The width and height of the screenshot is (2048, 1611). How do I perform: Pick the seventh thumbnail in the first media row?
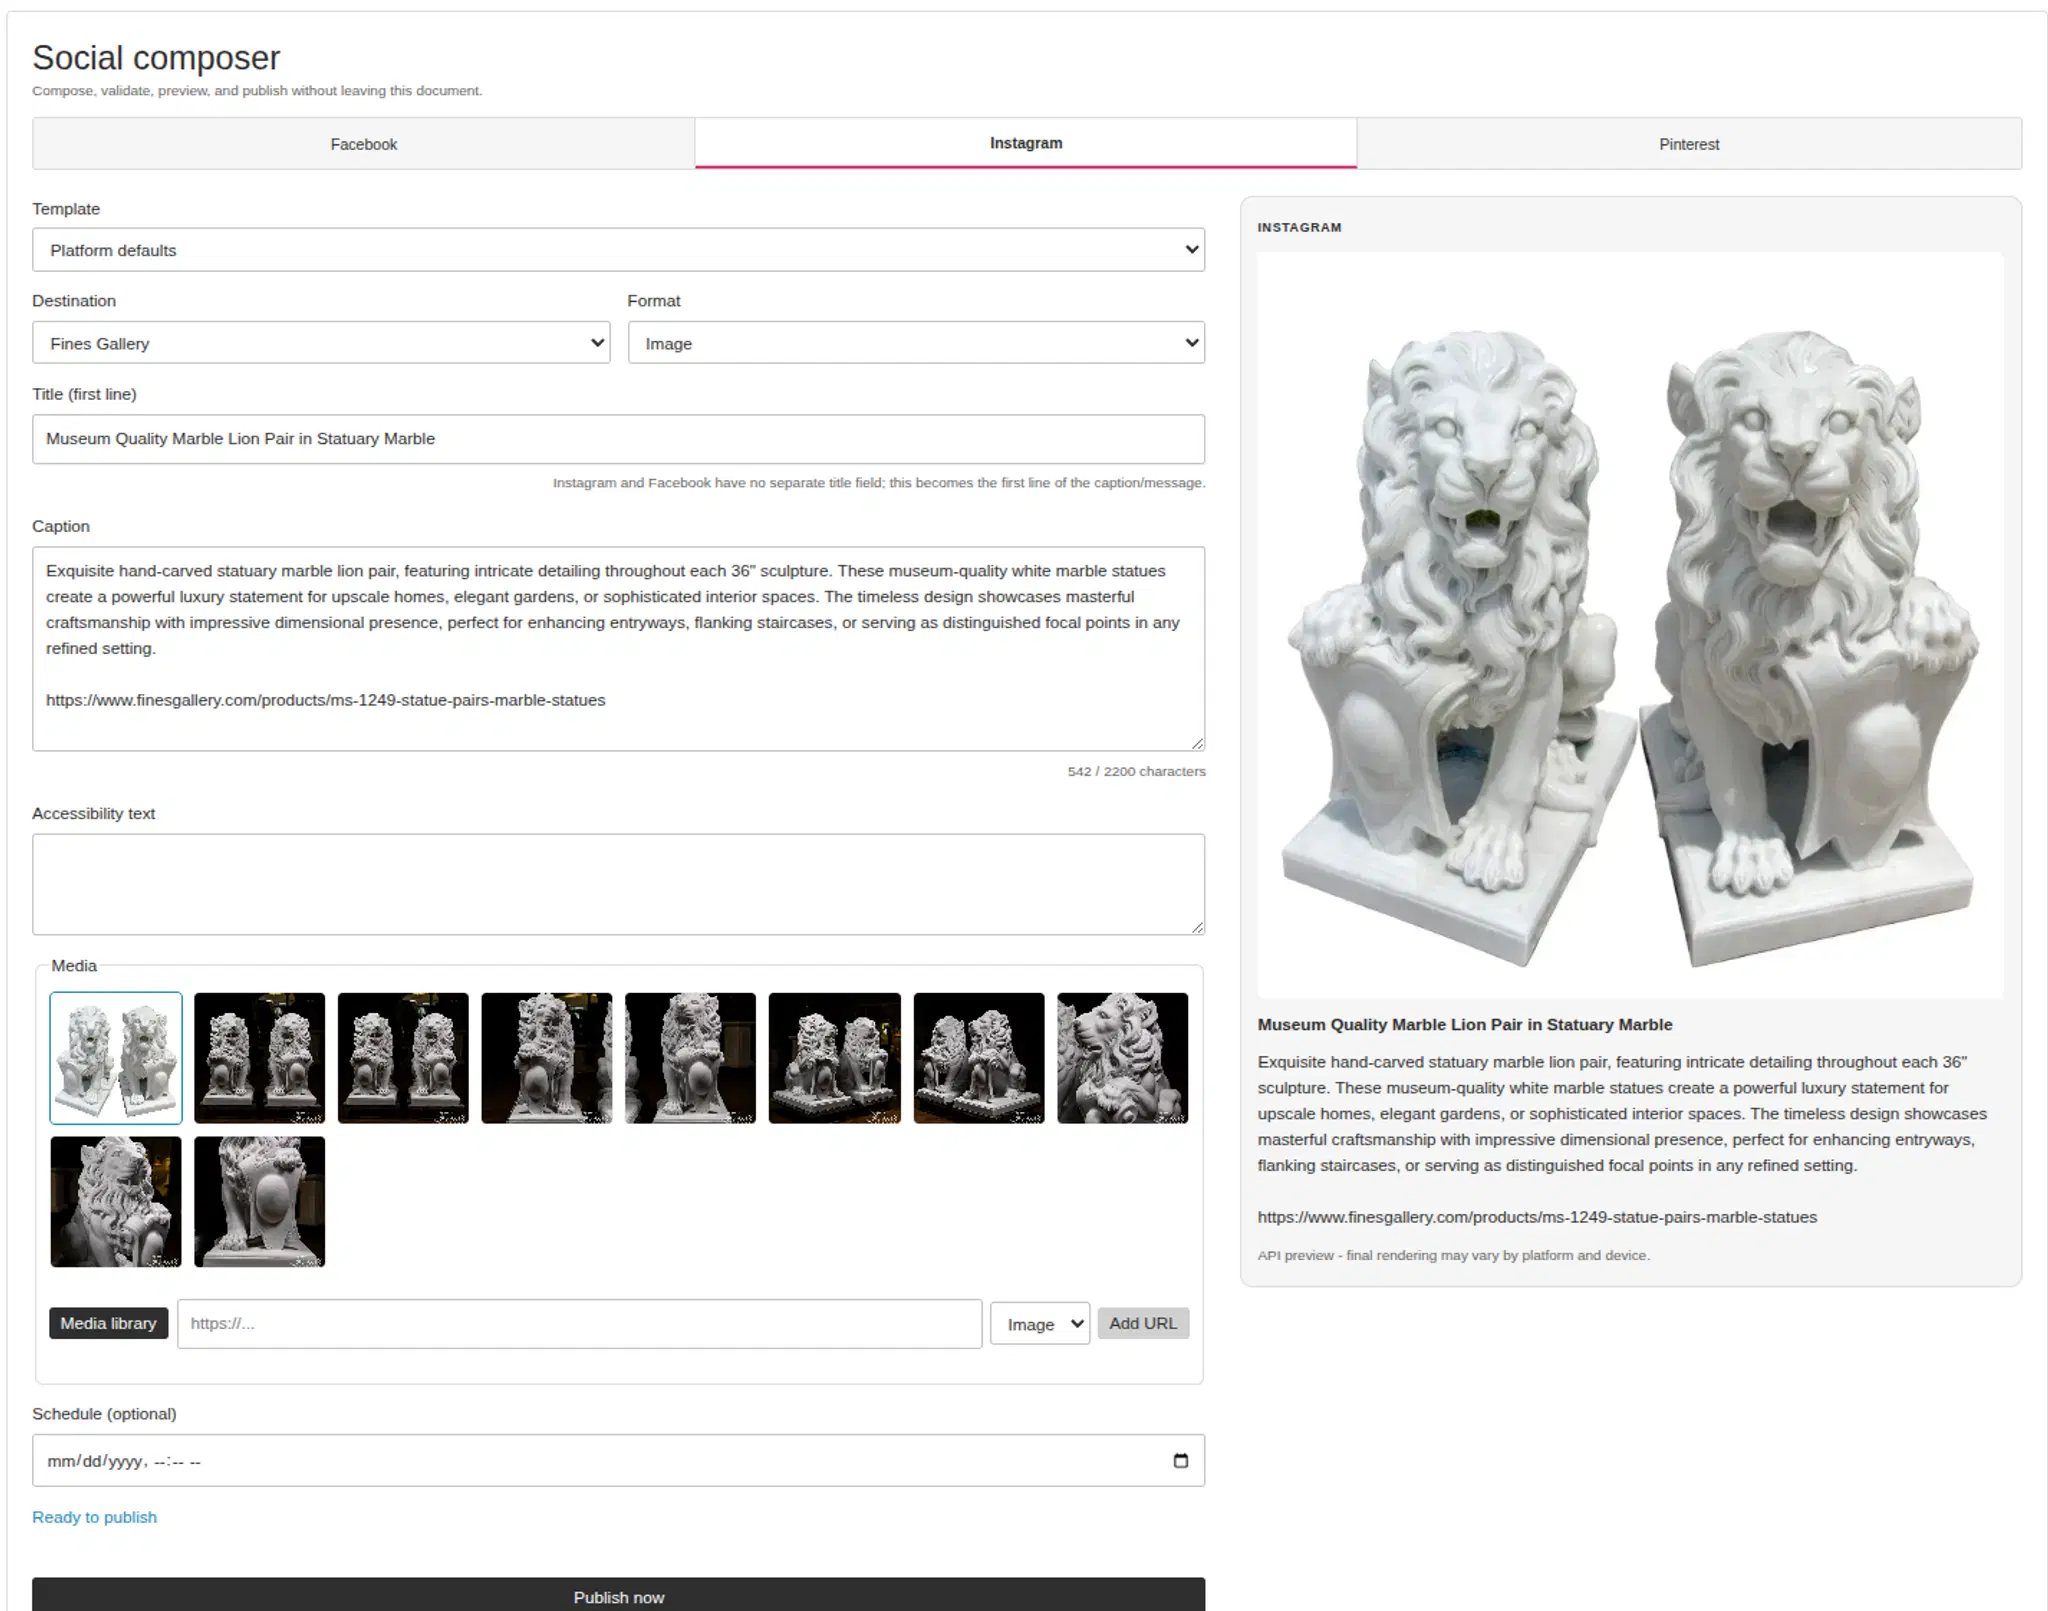[979, 1058]
